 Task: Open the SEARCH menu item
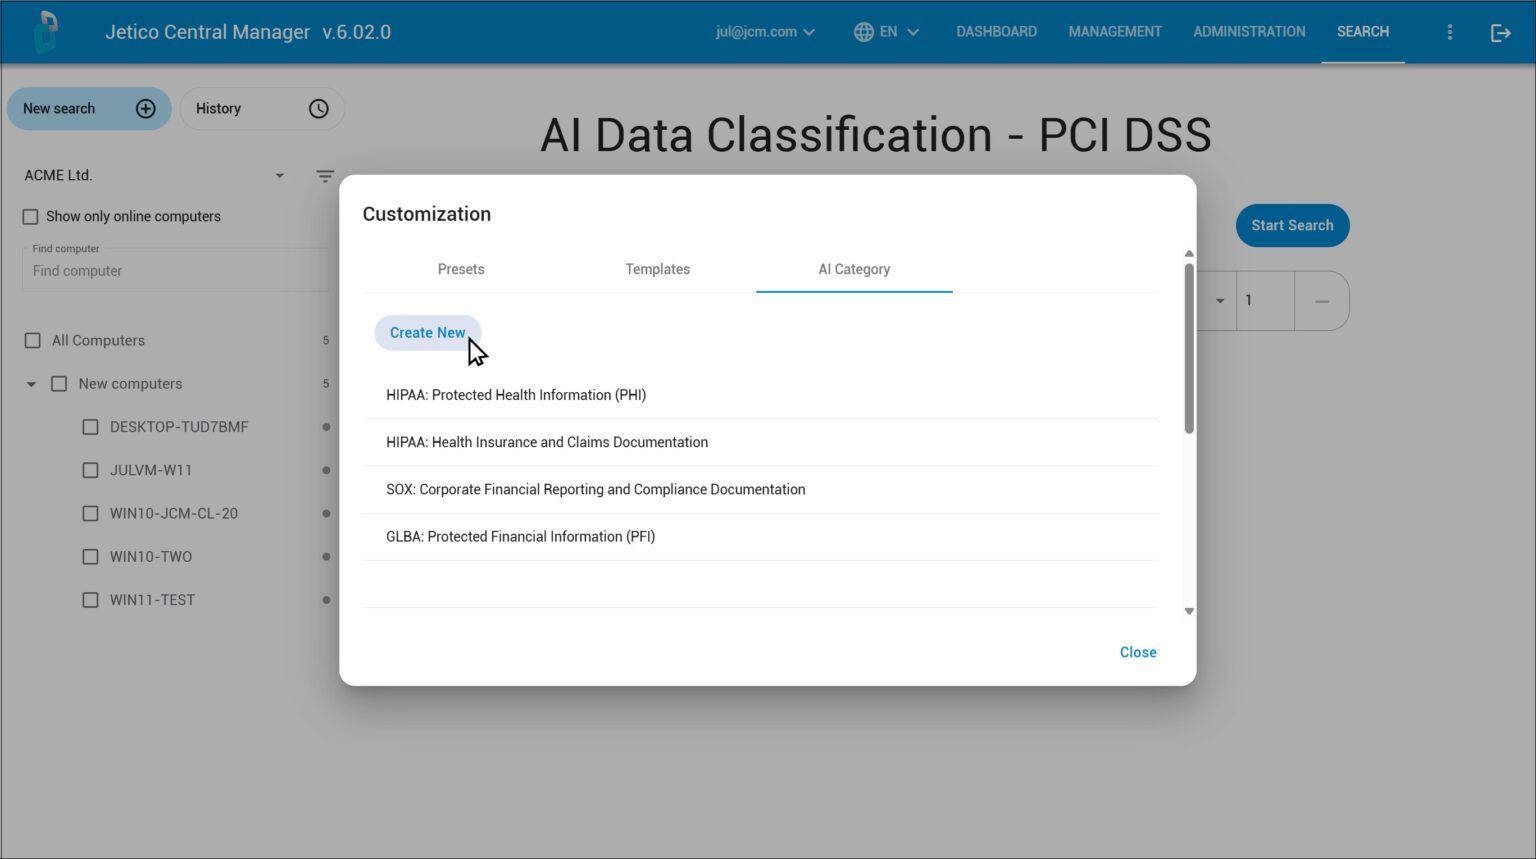point(1363,32)
